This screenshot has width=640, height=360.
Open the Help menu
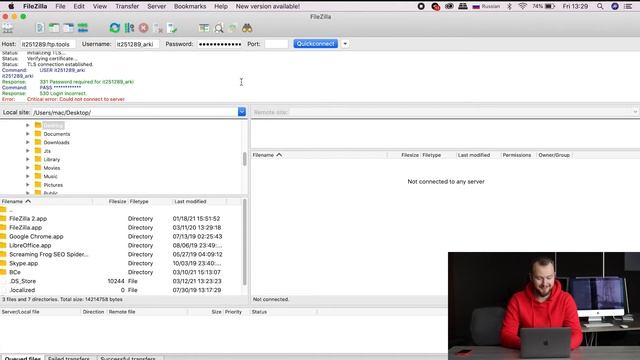point(221,6)
